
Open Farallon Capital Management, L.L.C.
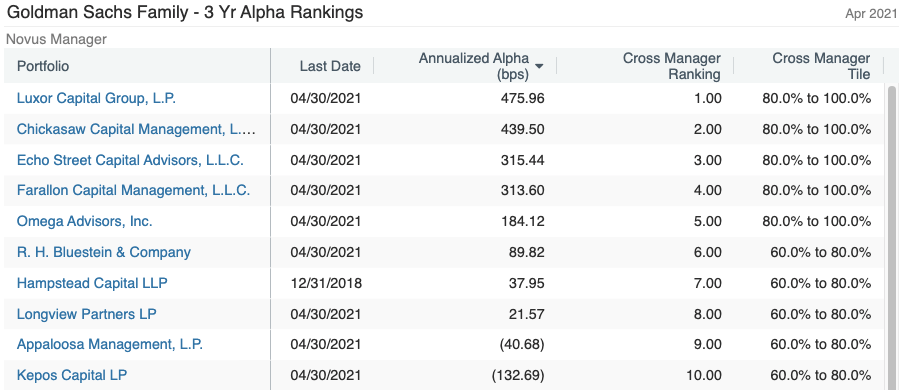point(133,191)
